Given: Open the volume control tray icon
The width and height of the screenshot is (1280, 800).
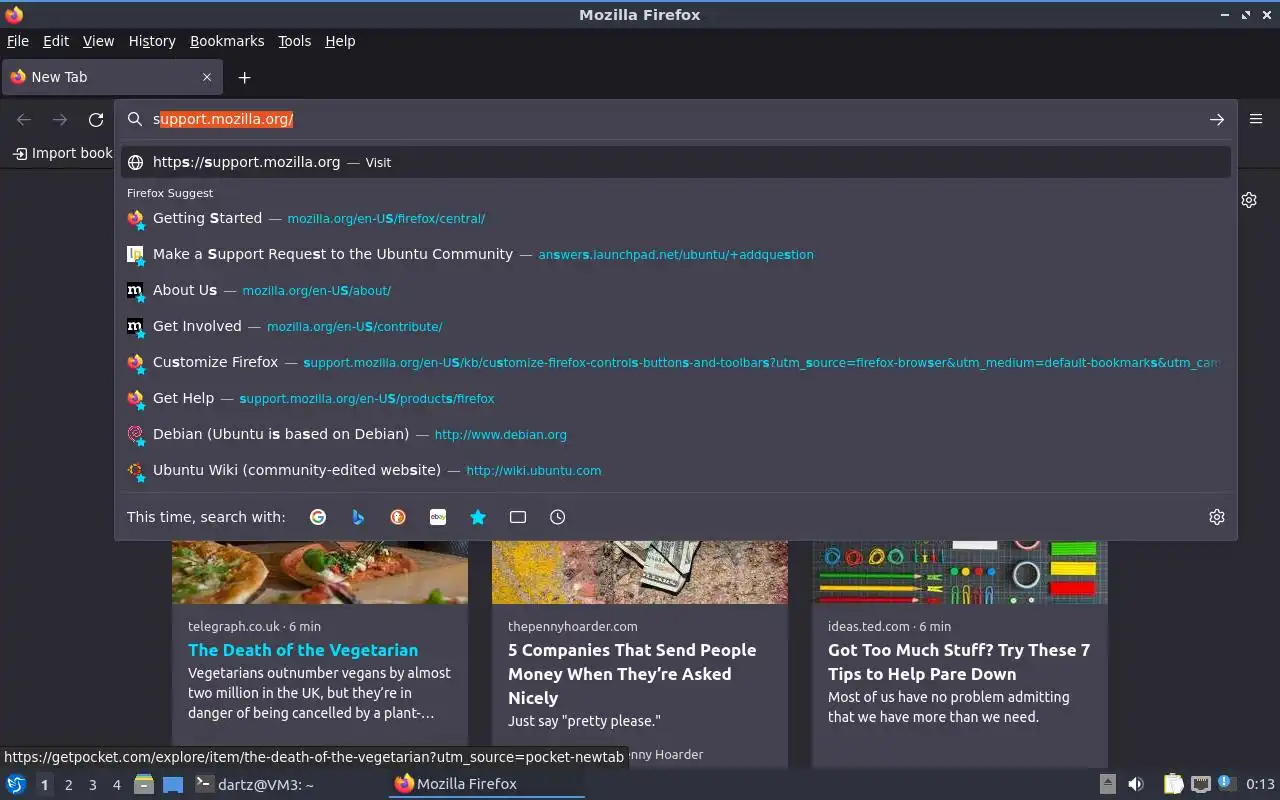Looking at the screenshot, I should coord(1136,784).
